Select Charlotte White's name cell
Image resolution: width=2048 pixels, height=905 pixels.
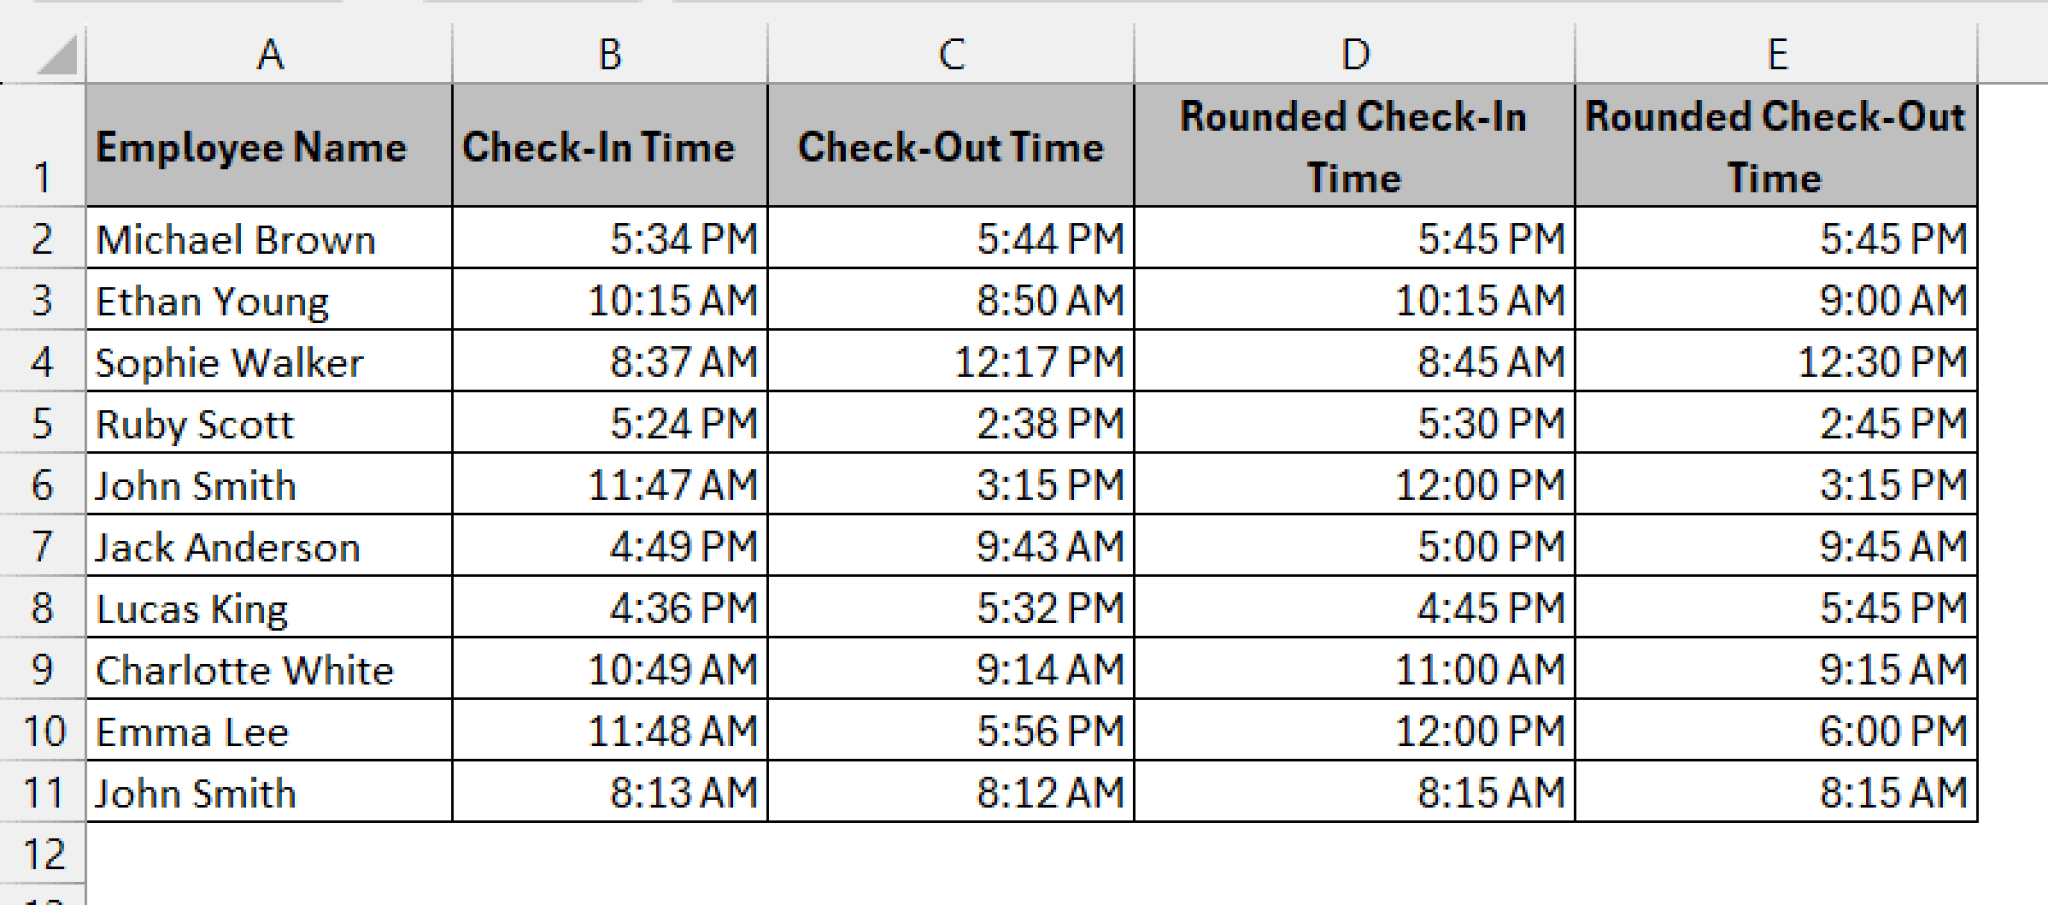pyautogui.click(x=270, y=669)
